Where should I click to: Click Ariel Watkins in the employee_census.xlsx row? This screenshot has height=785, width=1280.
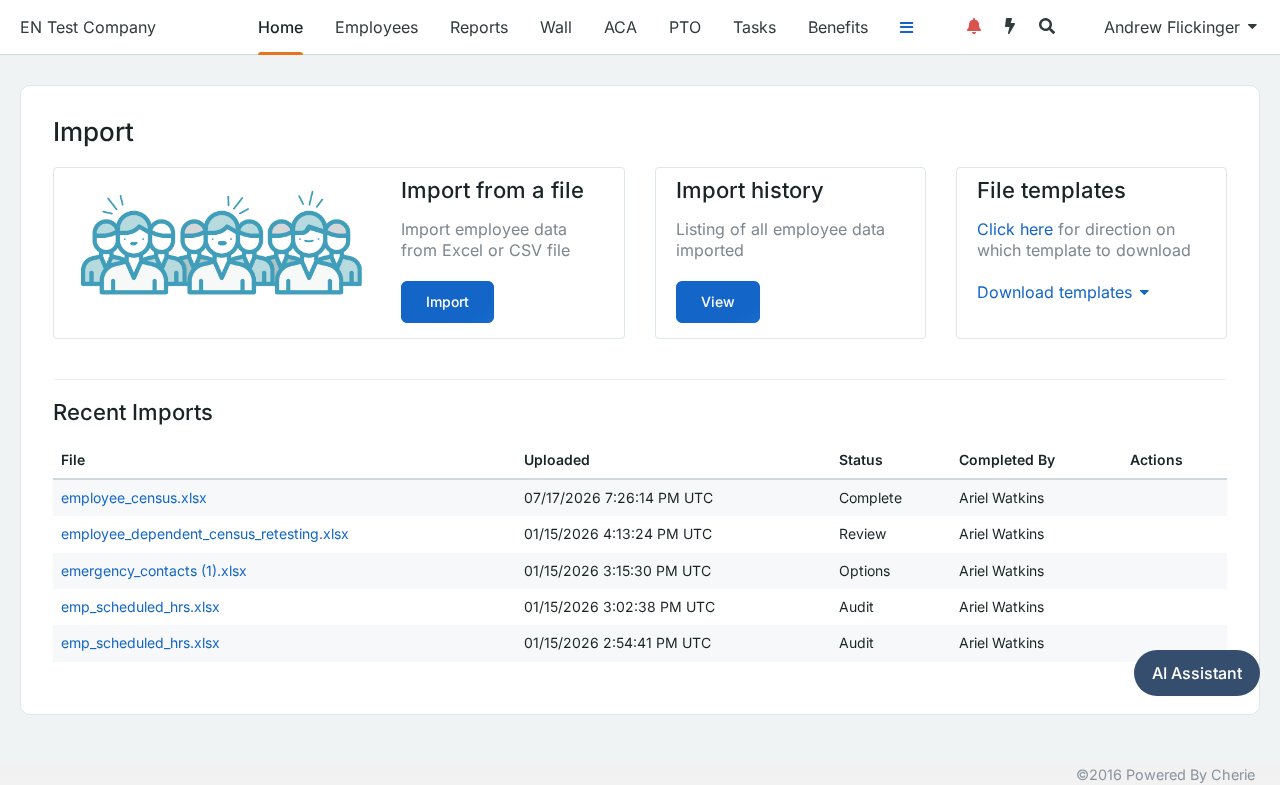(x=1001, y=498)
